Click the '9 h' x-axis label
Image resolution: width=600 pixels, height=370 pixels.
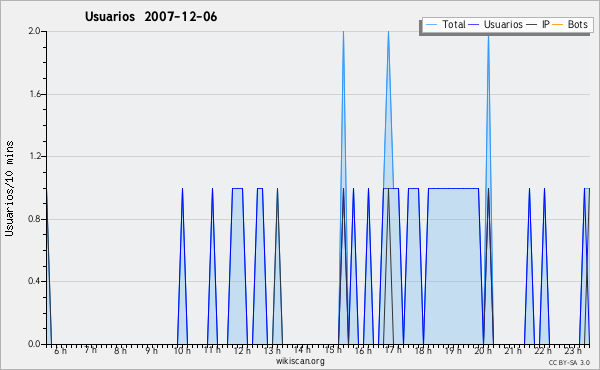pos(151,351)
